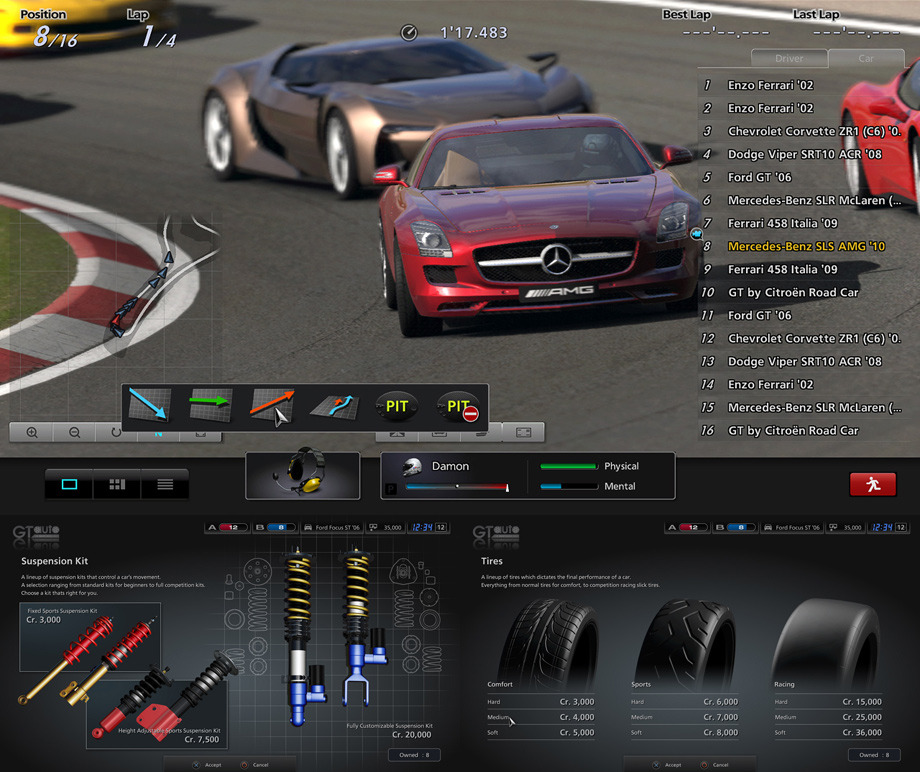Click the GT Auto logo in the Suspension Kit panel
Viewport: 920px width, 772px height.
(x=36, y=535)
